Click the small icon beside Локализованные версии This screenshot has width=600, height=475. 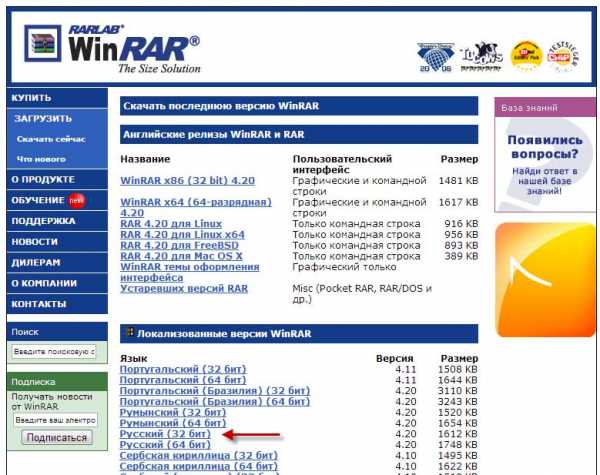click(x=130, y=332)
